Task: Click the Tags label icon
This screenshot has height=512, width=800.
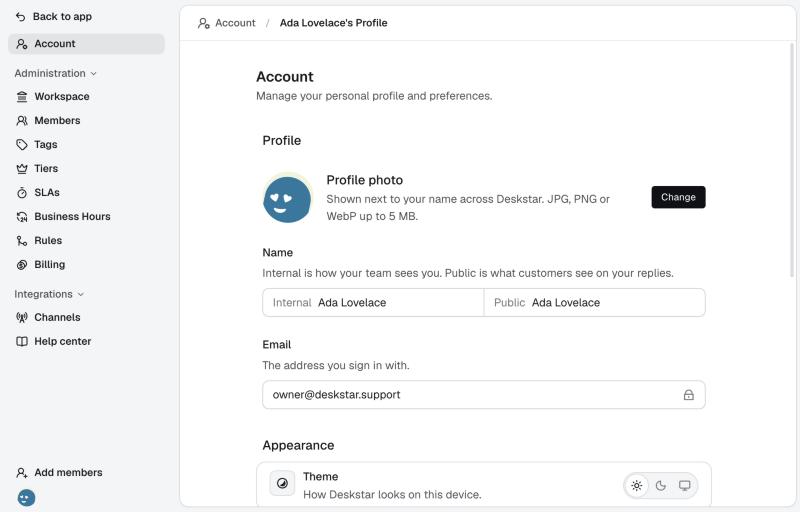Action: (x=21, y=144)
